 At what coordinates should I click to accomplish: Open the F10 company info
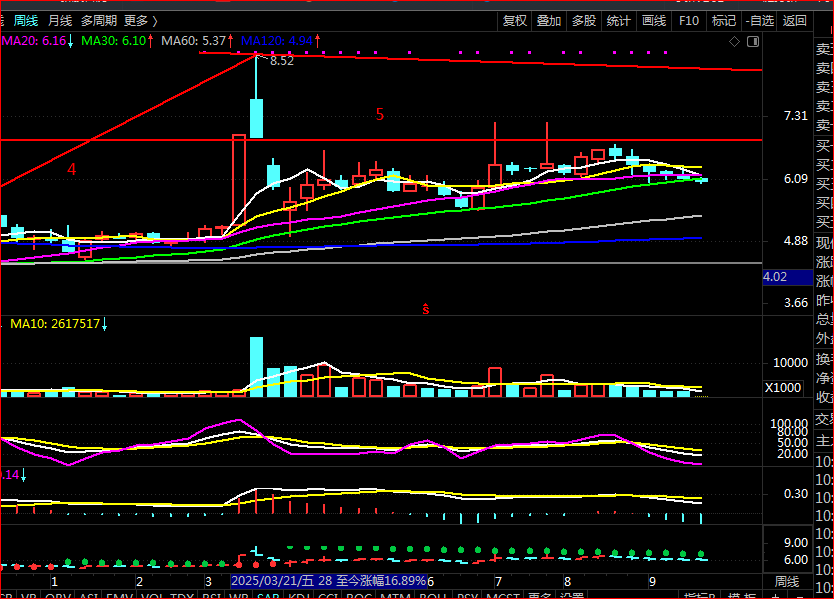coord(689,21)
